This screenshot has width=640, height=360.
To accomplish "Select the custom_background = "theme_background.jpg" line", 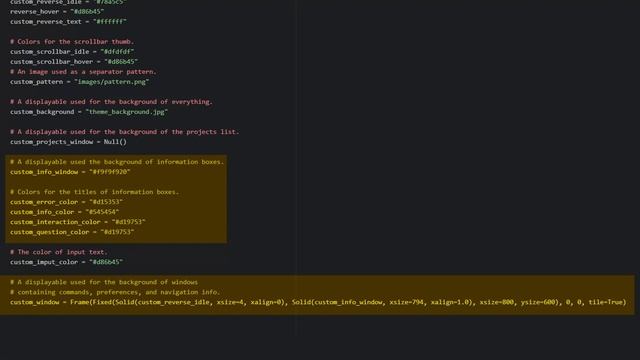I will 89,112.
